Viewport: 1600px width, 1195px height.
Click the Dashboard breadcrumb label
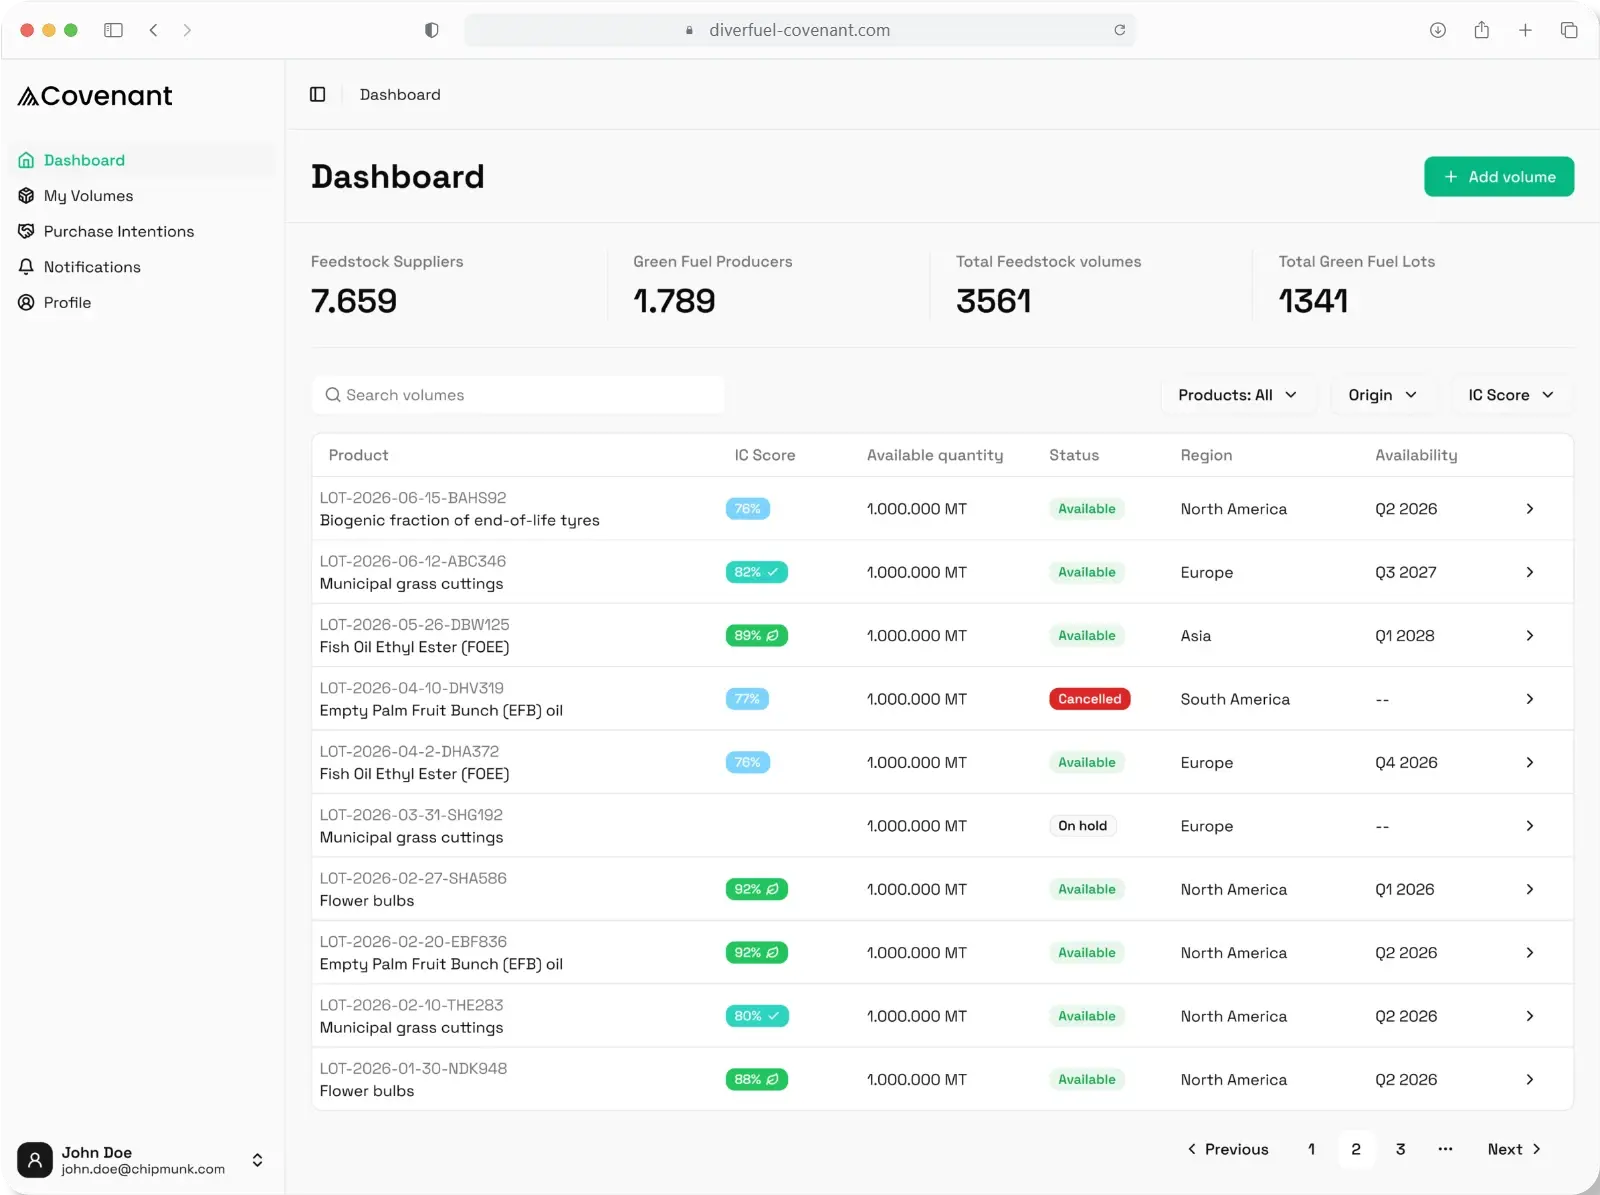(x=400, y=94)
